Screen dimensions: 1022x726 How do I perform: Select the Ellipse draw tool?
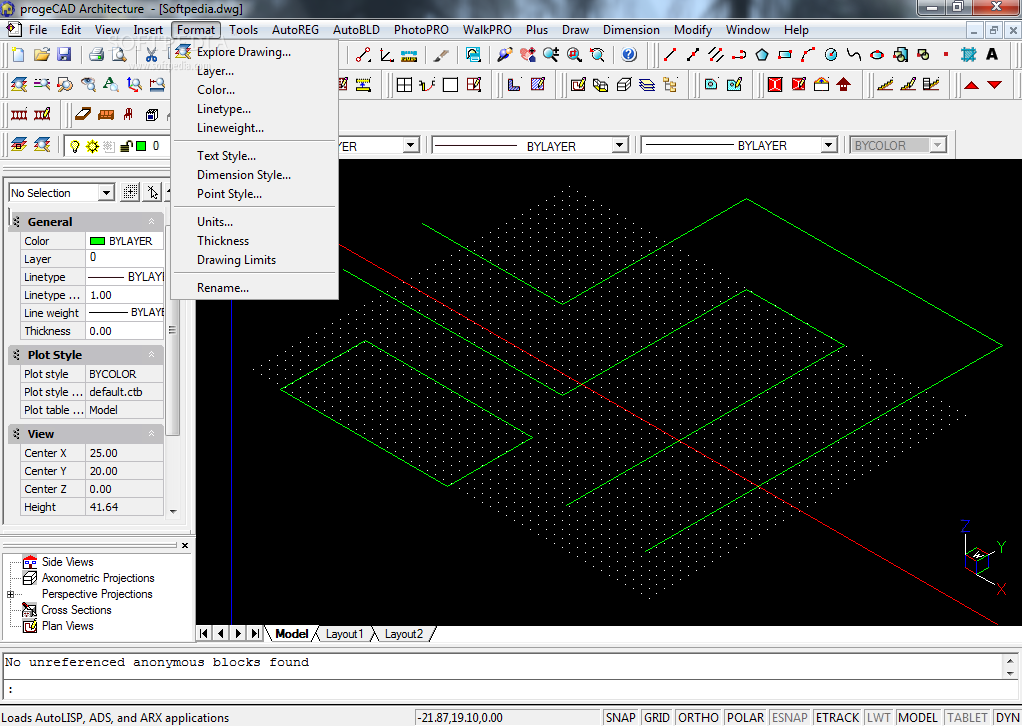coord(877,55)
